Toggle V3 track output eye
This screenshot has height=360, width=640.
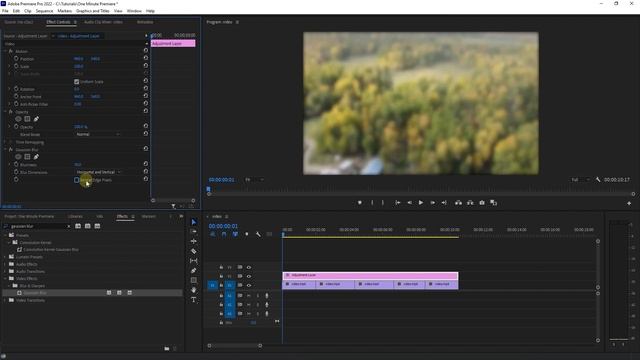[249, 267]
